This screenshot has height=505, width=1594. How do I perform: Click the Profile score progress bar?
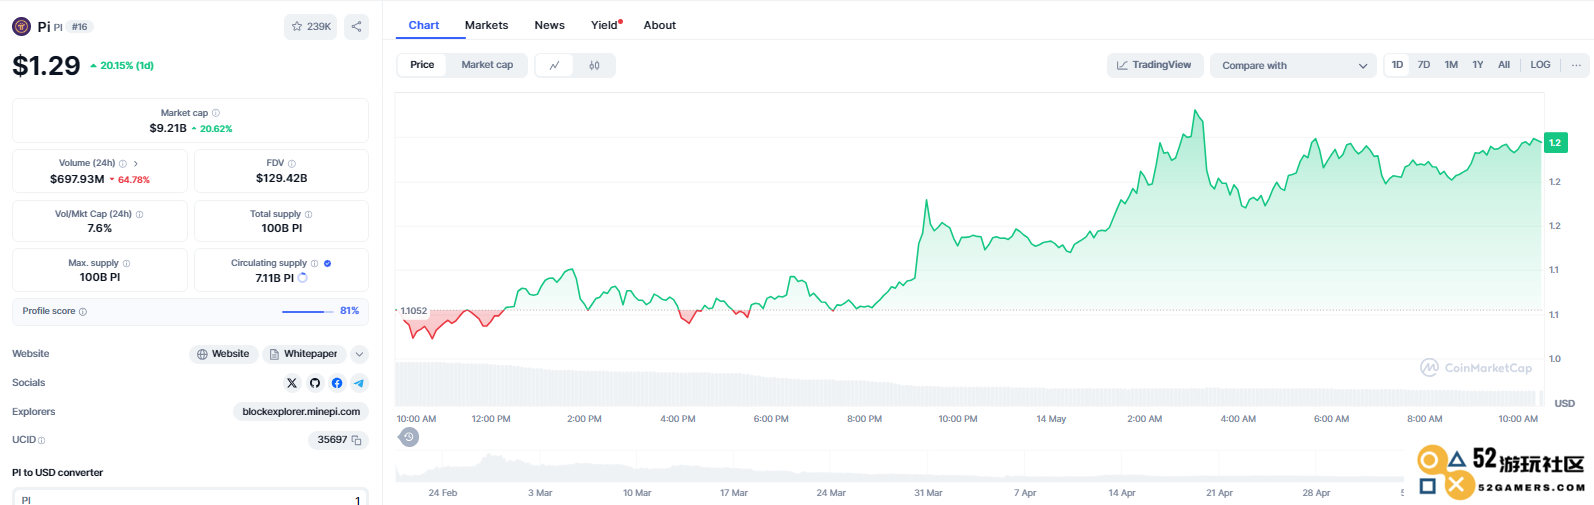click(x=308, y=312)
